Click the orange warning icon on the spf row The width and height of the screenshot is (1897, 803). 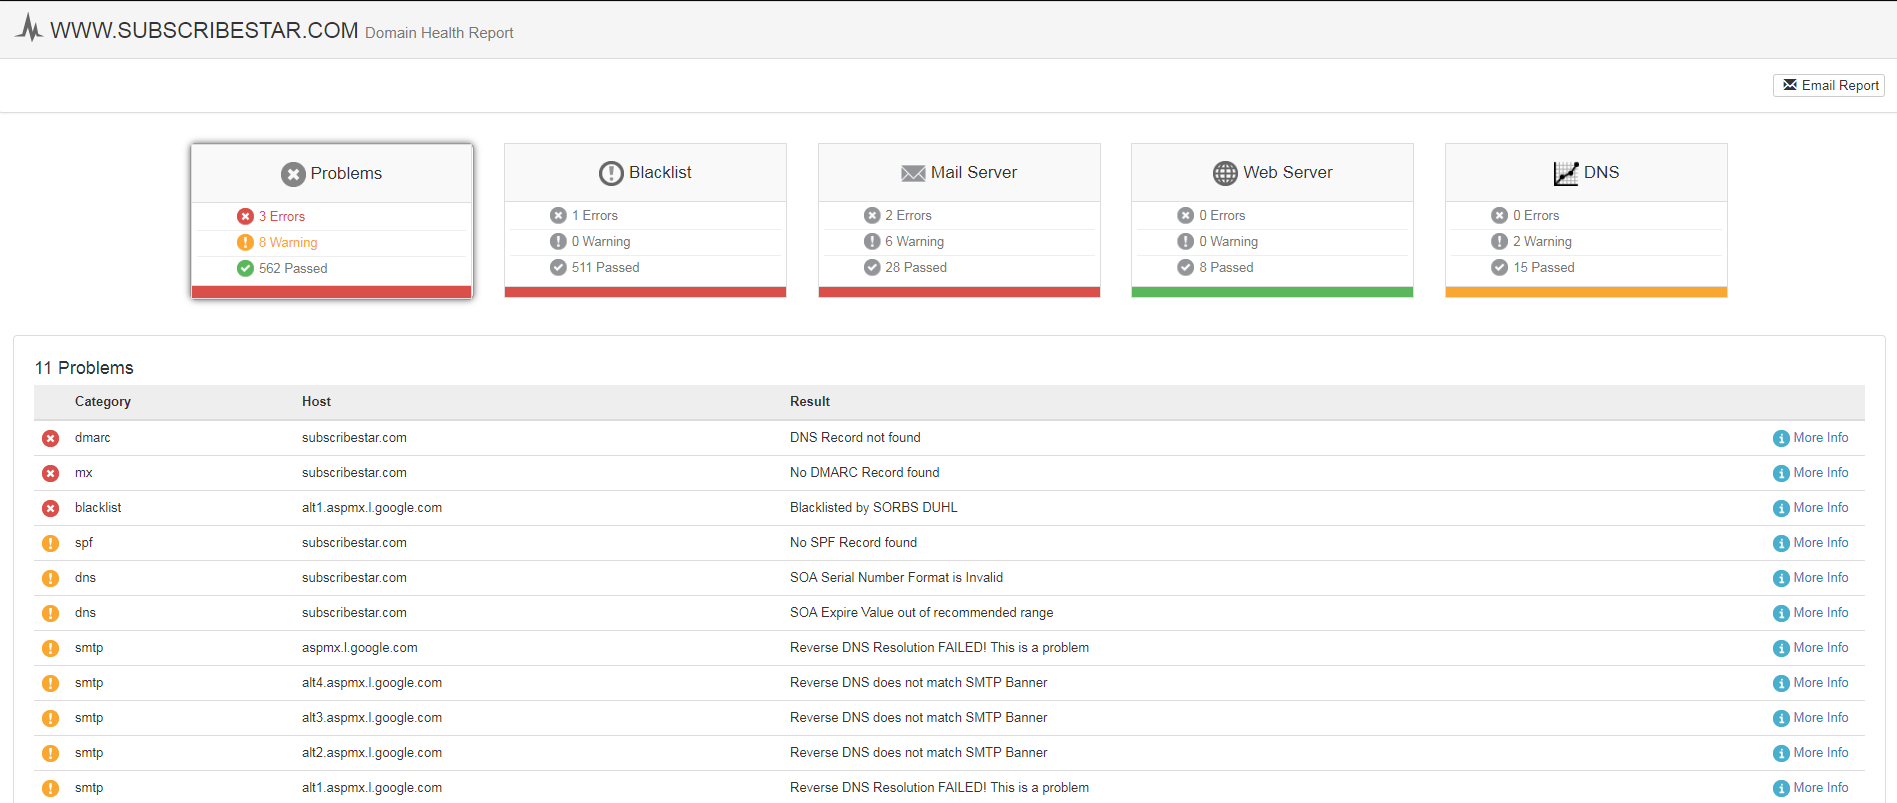click(x=50, y=543)
